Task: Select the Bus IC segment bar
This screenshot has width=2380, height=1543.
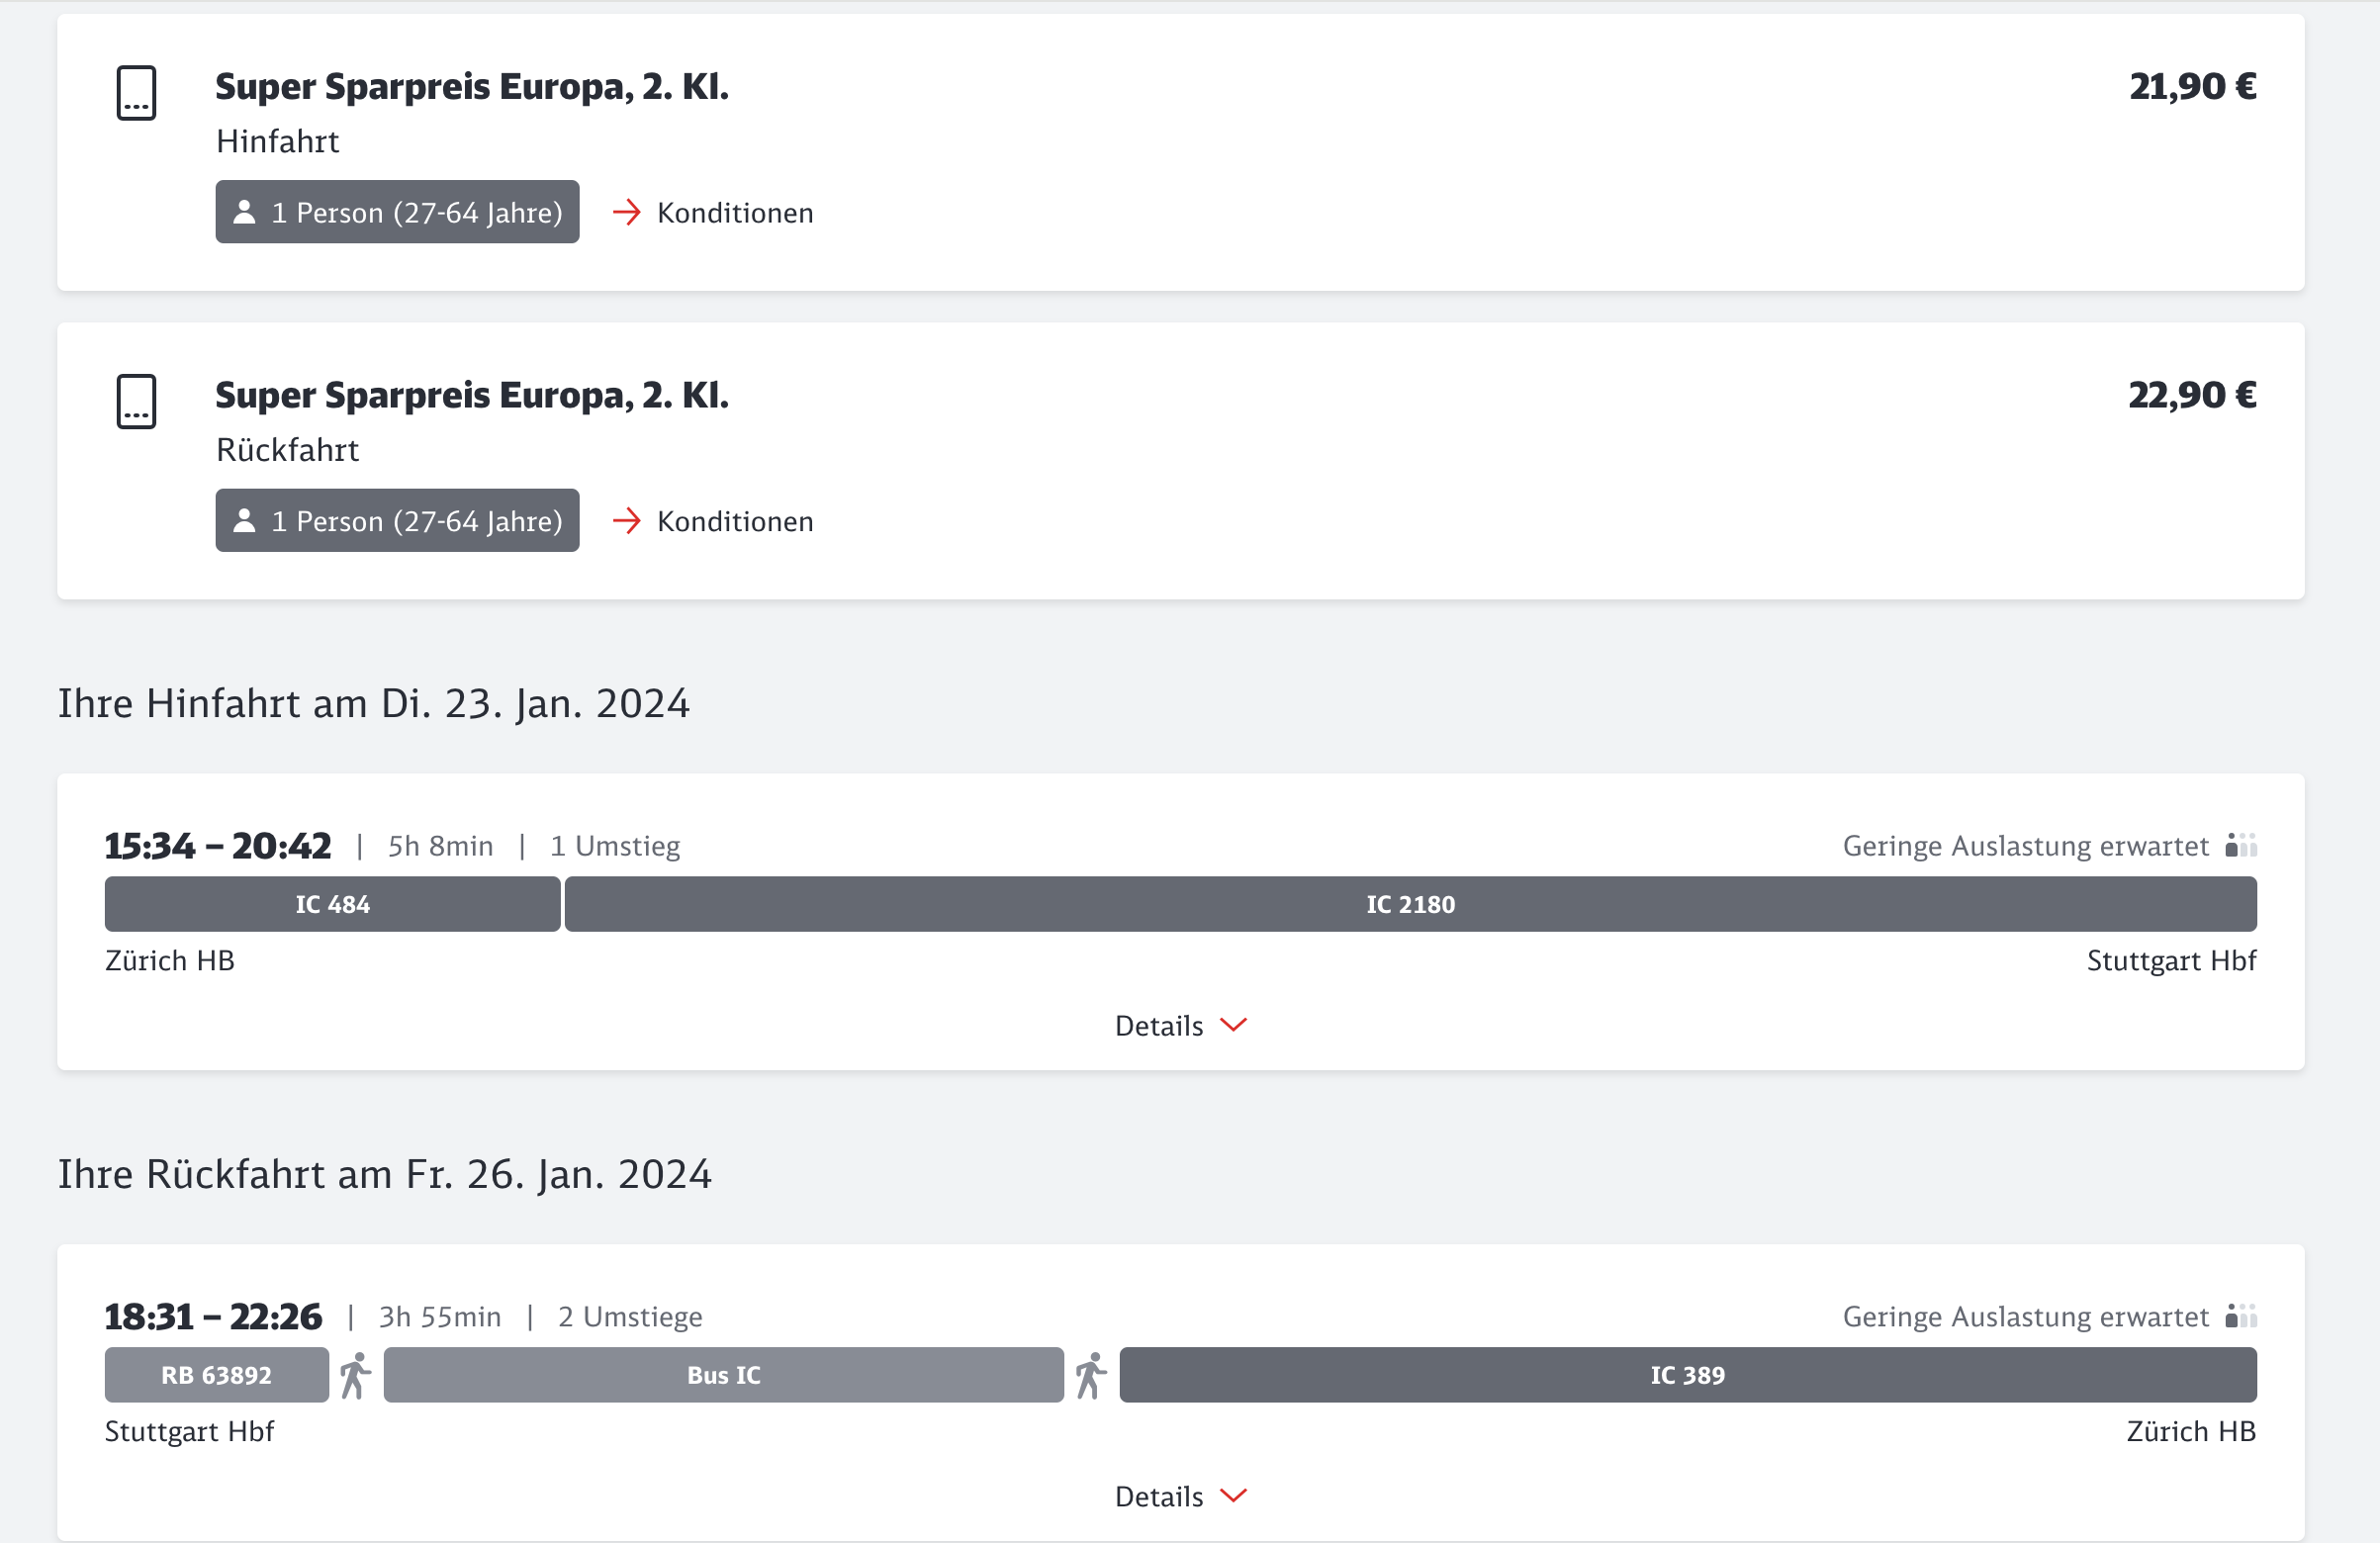Action: (723, 1375)
